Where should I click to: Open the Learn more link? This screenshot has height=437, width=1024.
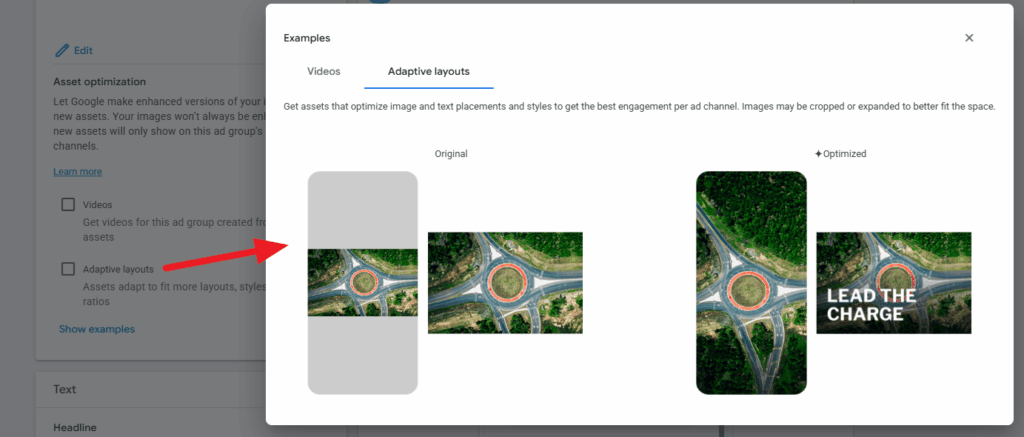(77, 172)
